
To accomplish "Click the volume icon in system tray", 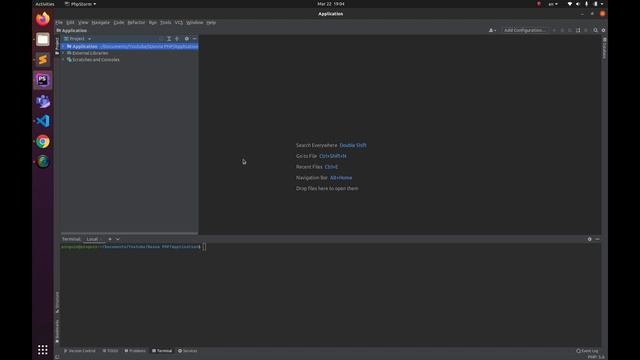I will (x=578, y=4).
